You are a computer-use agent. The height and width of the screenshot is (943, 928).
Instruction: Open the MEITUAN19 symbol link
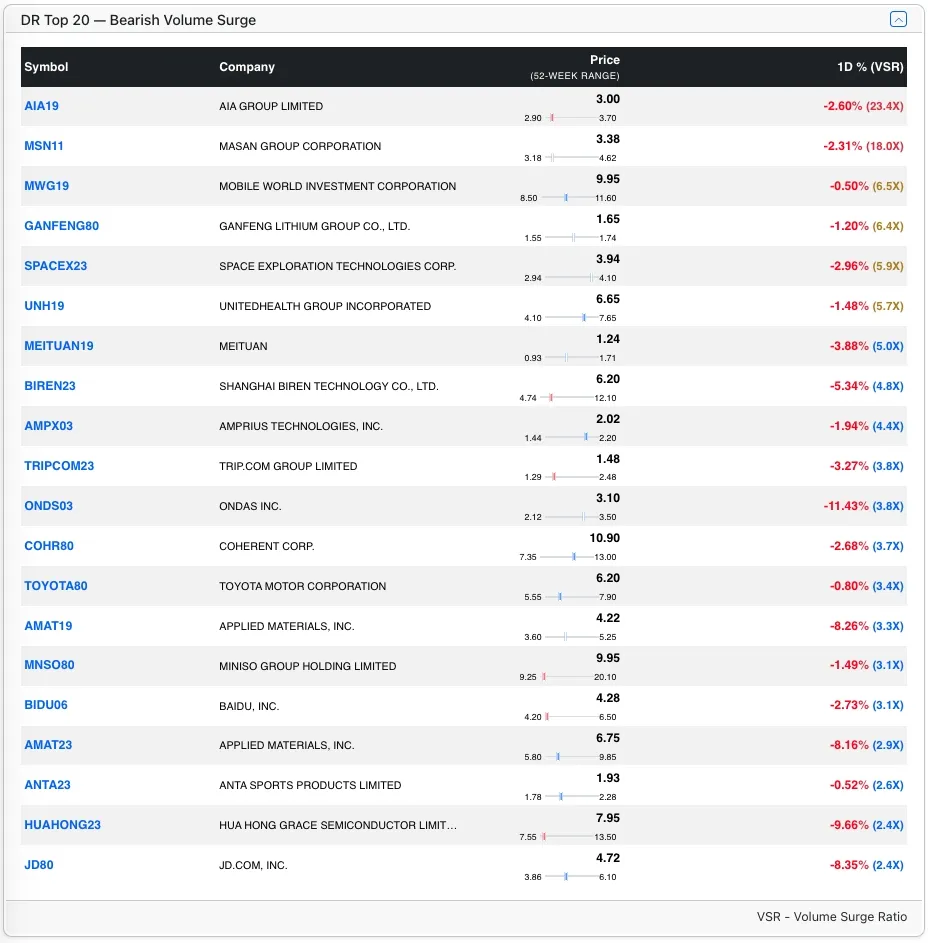tap(59, 346)
